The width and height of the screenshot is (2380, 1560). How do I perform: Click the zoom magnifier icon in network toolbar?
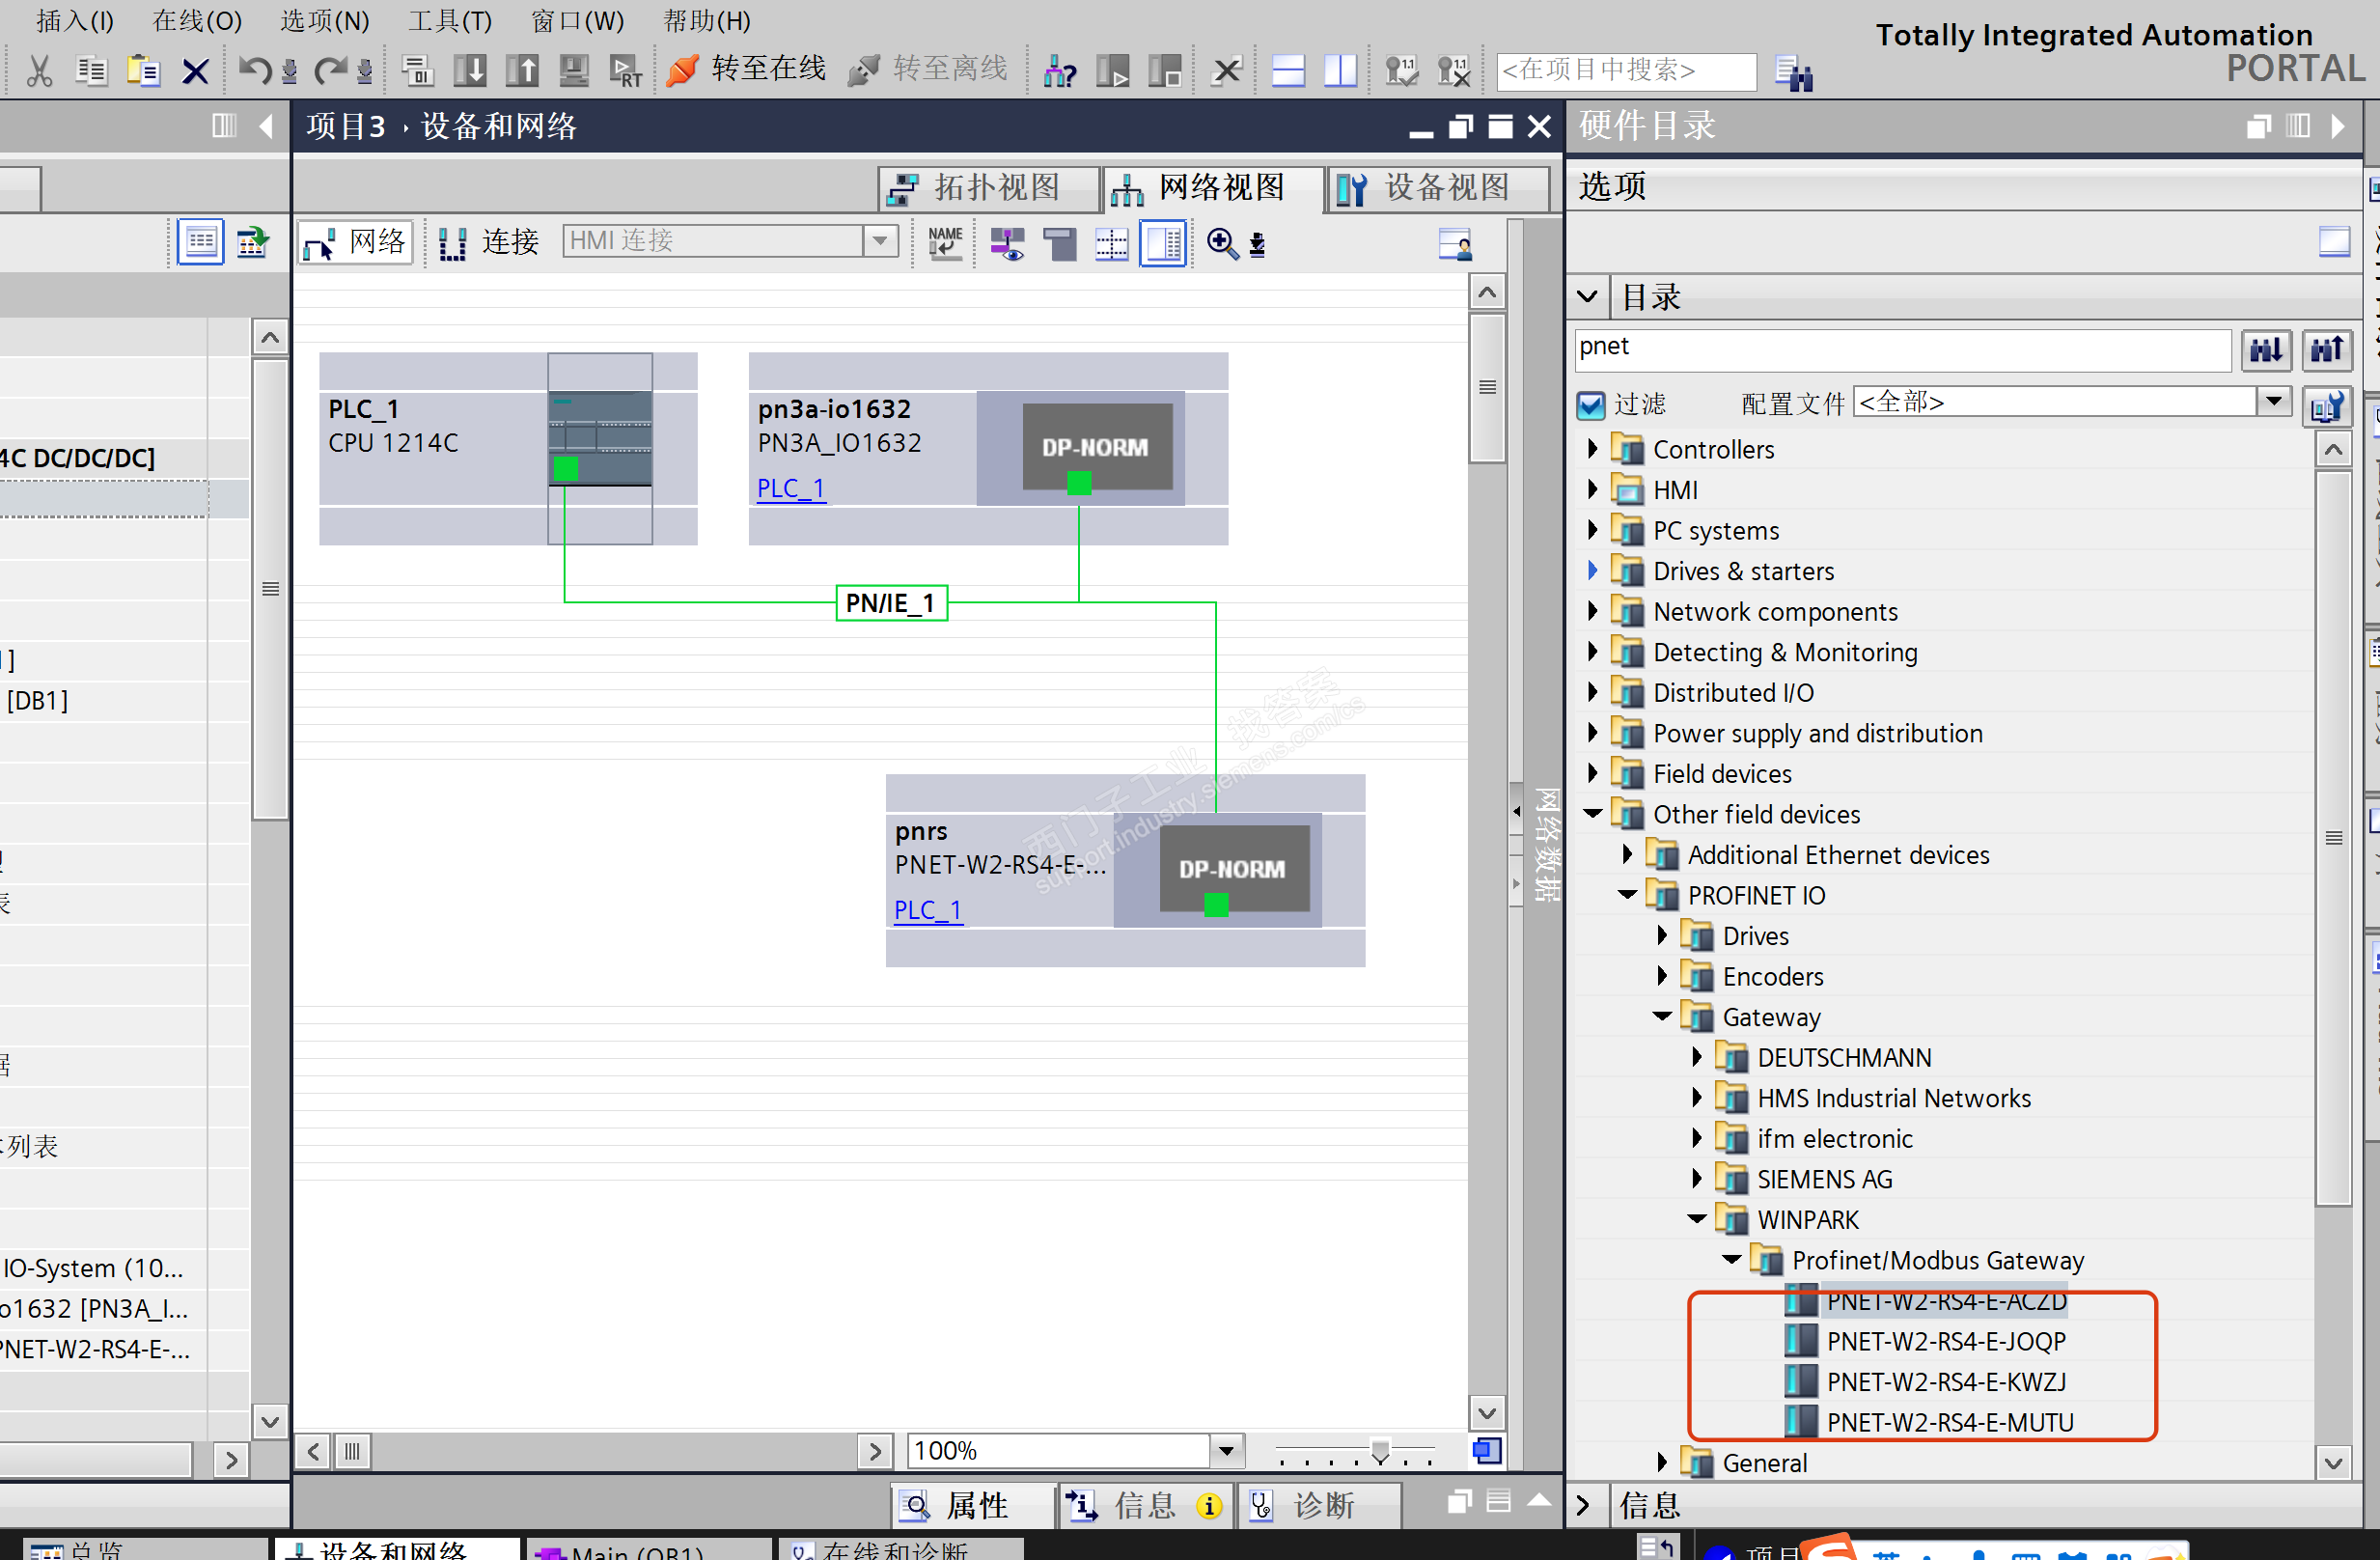(x=1221, y=243)
